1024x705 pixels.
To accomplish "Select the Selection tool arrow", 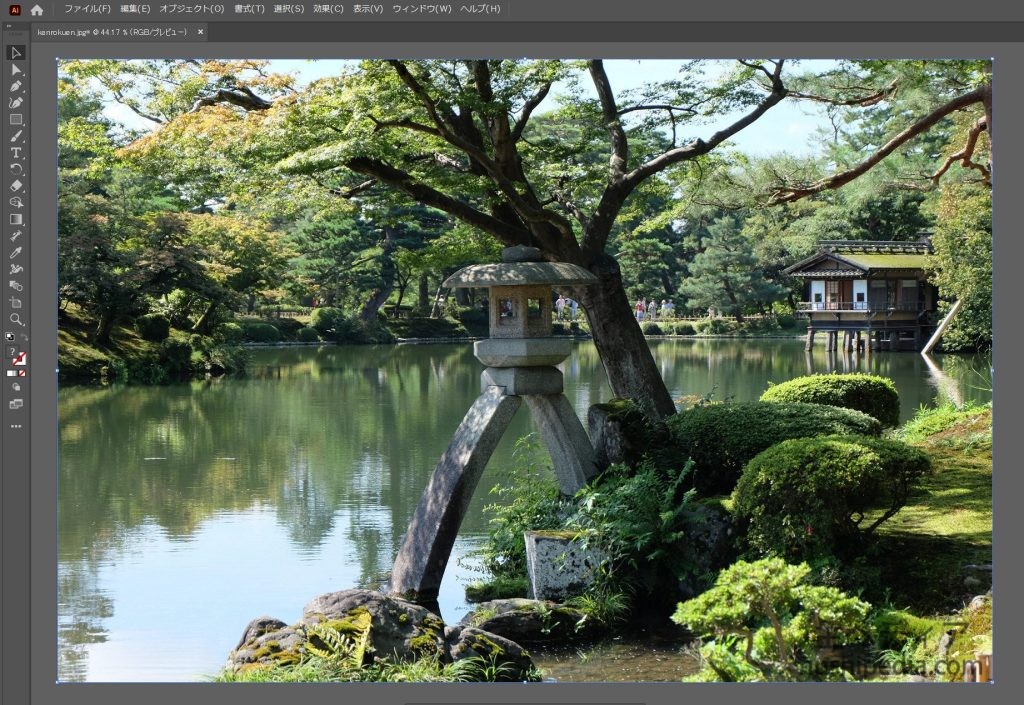I will coord(16,53).
